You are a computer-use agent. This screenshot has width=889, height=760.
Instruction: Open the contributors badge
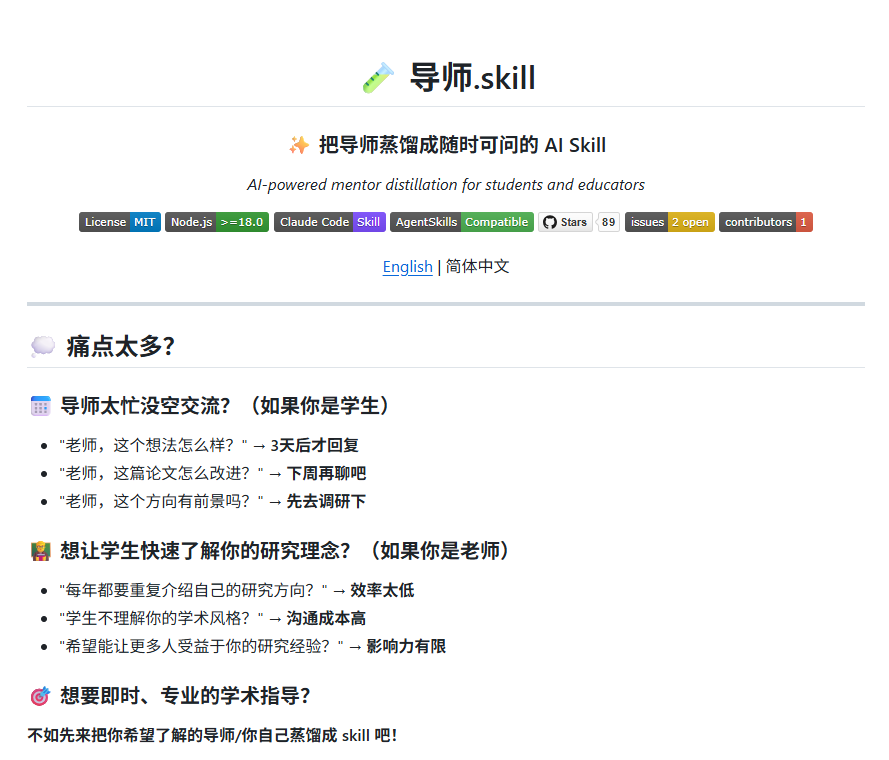click(x=765, y=222)
